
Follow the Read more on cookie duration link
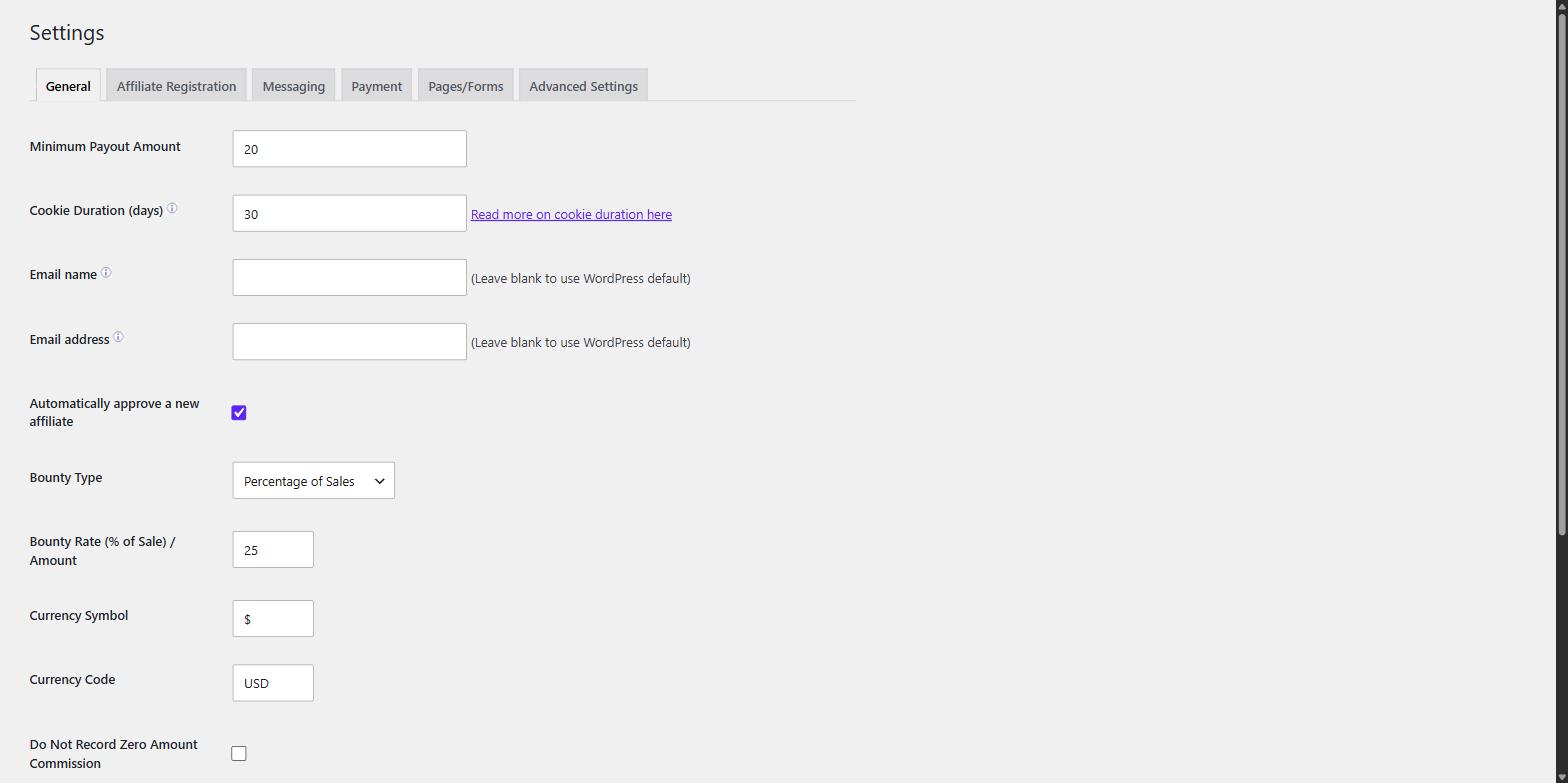pos(571,215)
